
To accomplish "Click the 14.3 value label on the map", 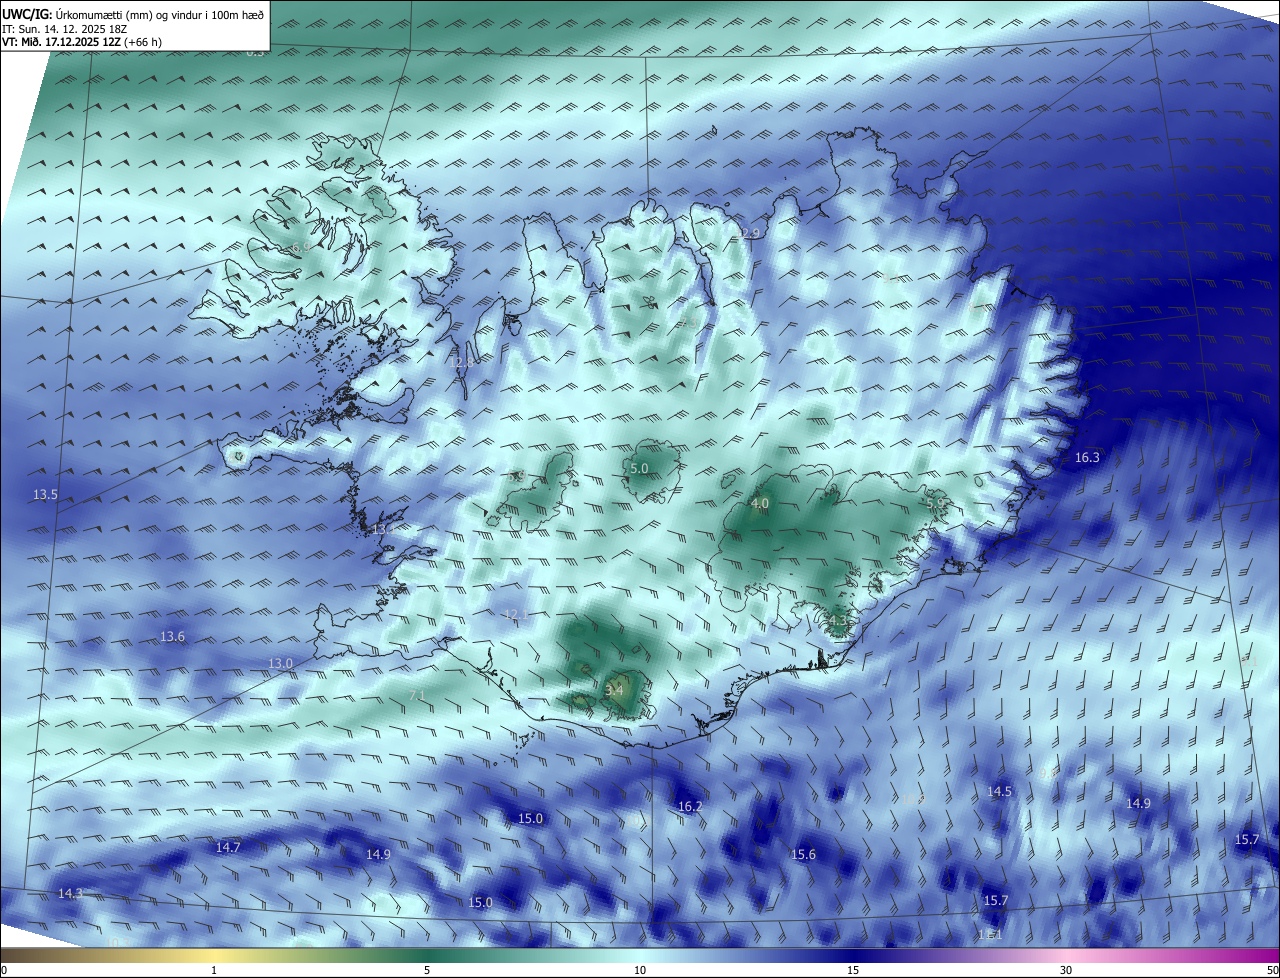I will (70, 893).
